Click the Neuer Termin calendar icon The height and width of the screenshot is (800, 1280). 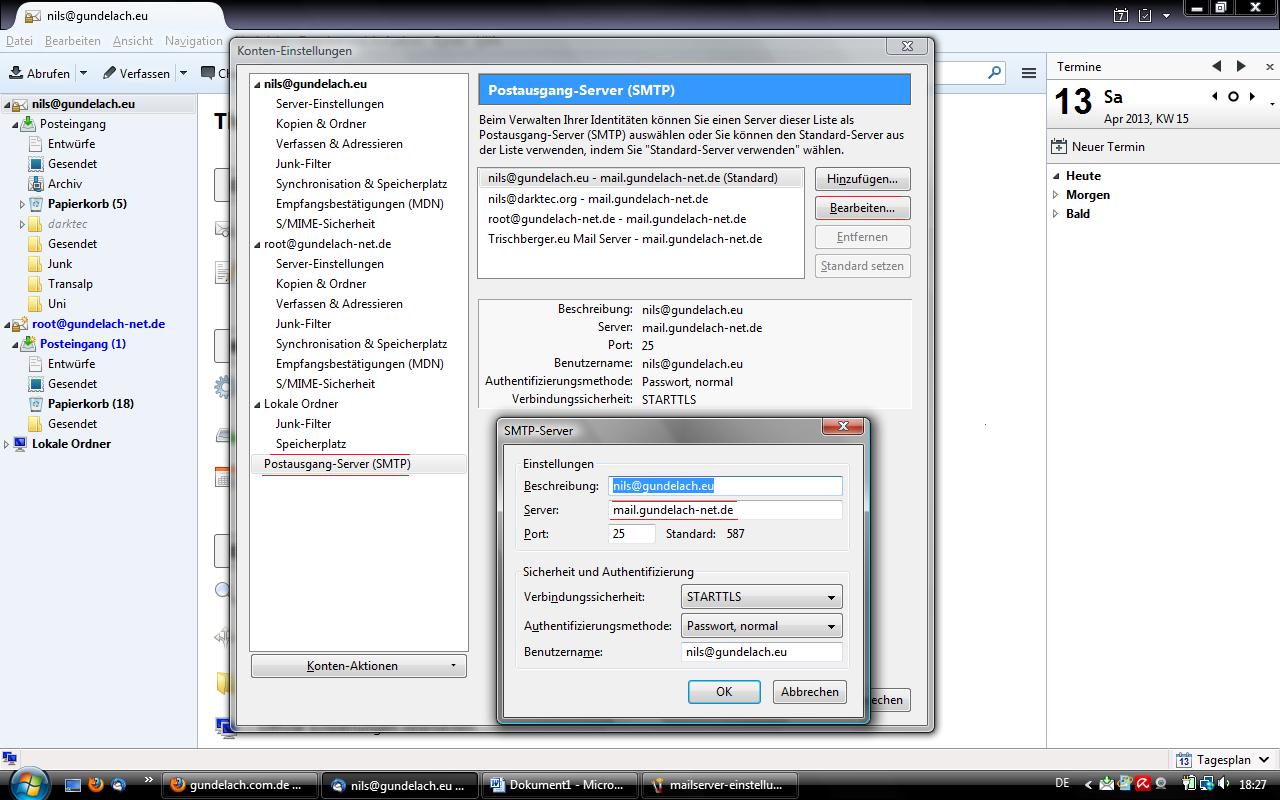1059,146
